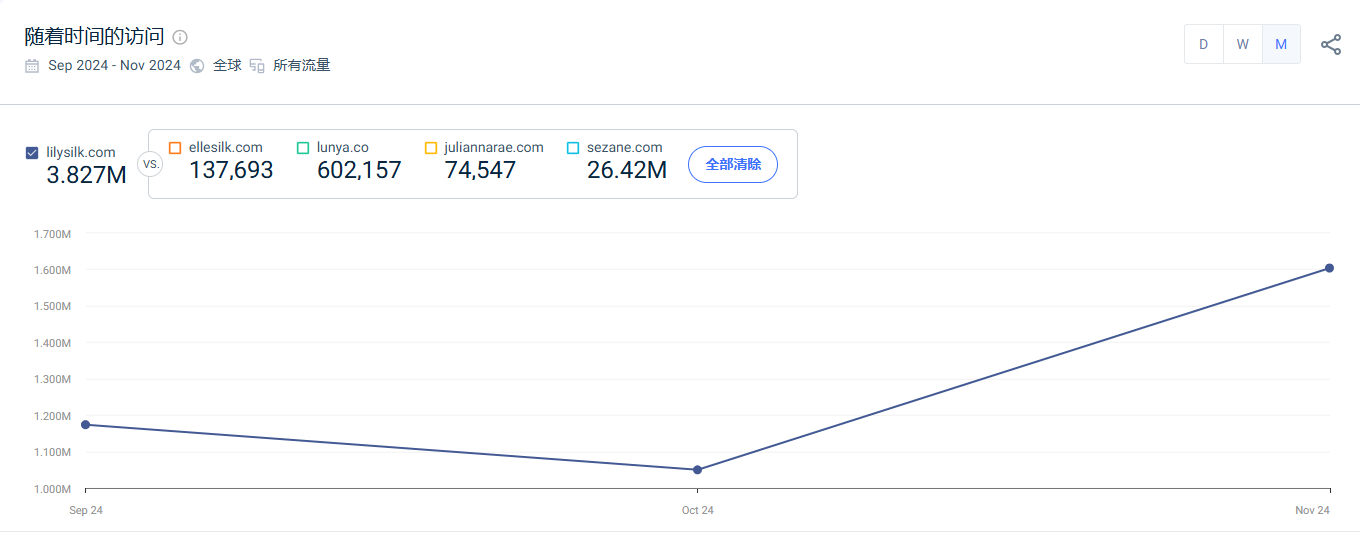Check the sezane.com checkbox
The image size is (1360, 535).
click(573, 148)
